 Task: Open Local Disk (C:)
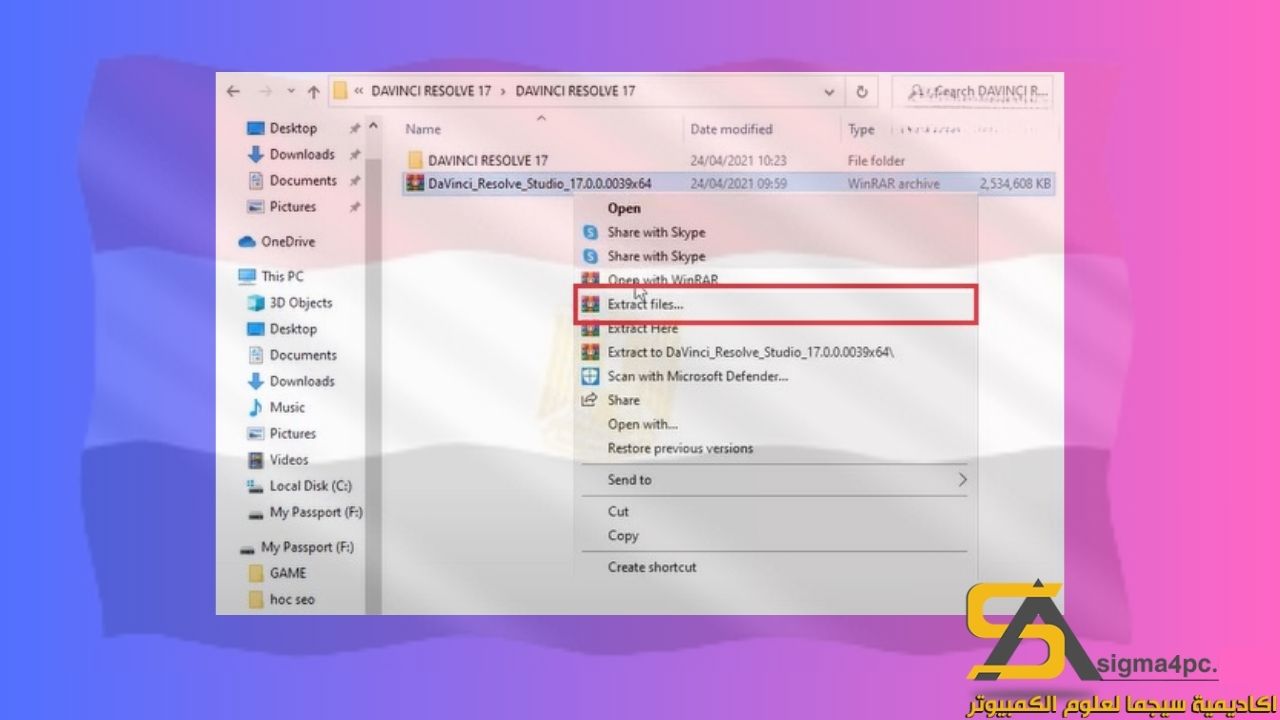[310, 485]
